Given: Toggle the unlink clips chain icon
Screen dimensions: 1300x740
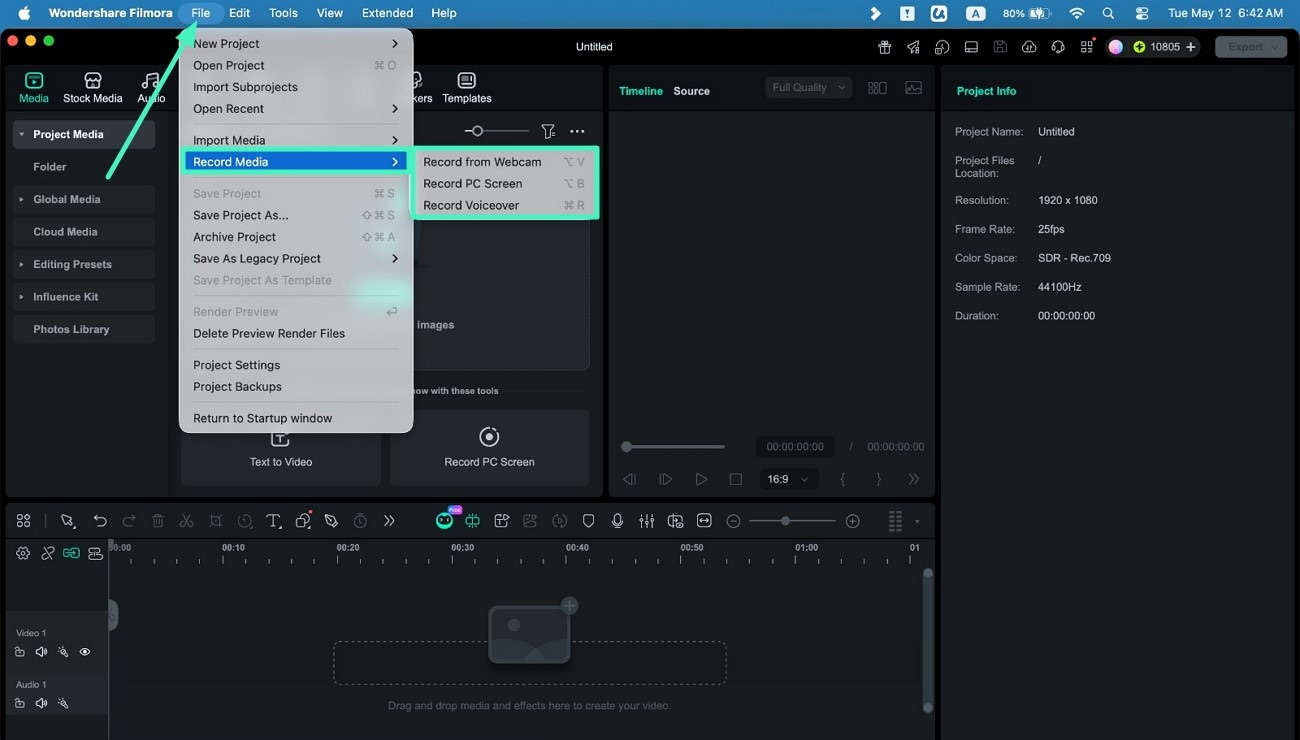Looking at the screenshot, I should [x=47, y=553].
